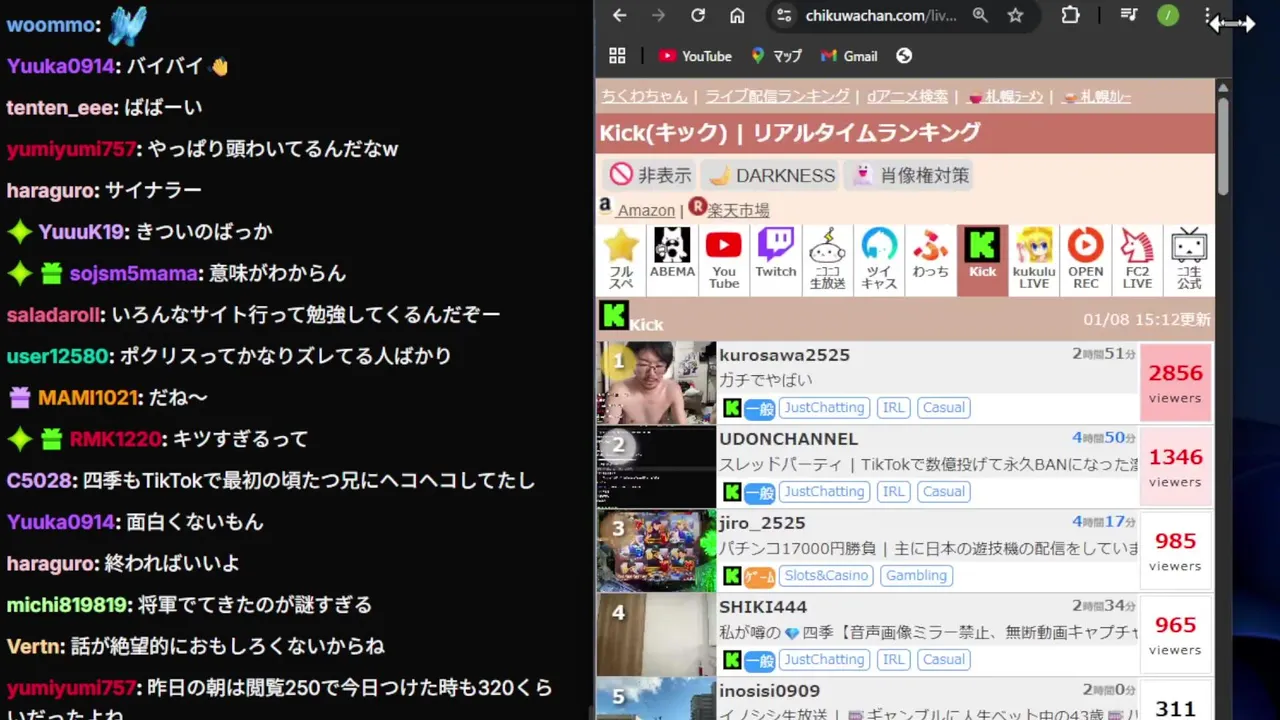Click the globe bookmark icon
The width and height of the screenshot is (1280, 720).
click(x=904, y=56)
